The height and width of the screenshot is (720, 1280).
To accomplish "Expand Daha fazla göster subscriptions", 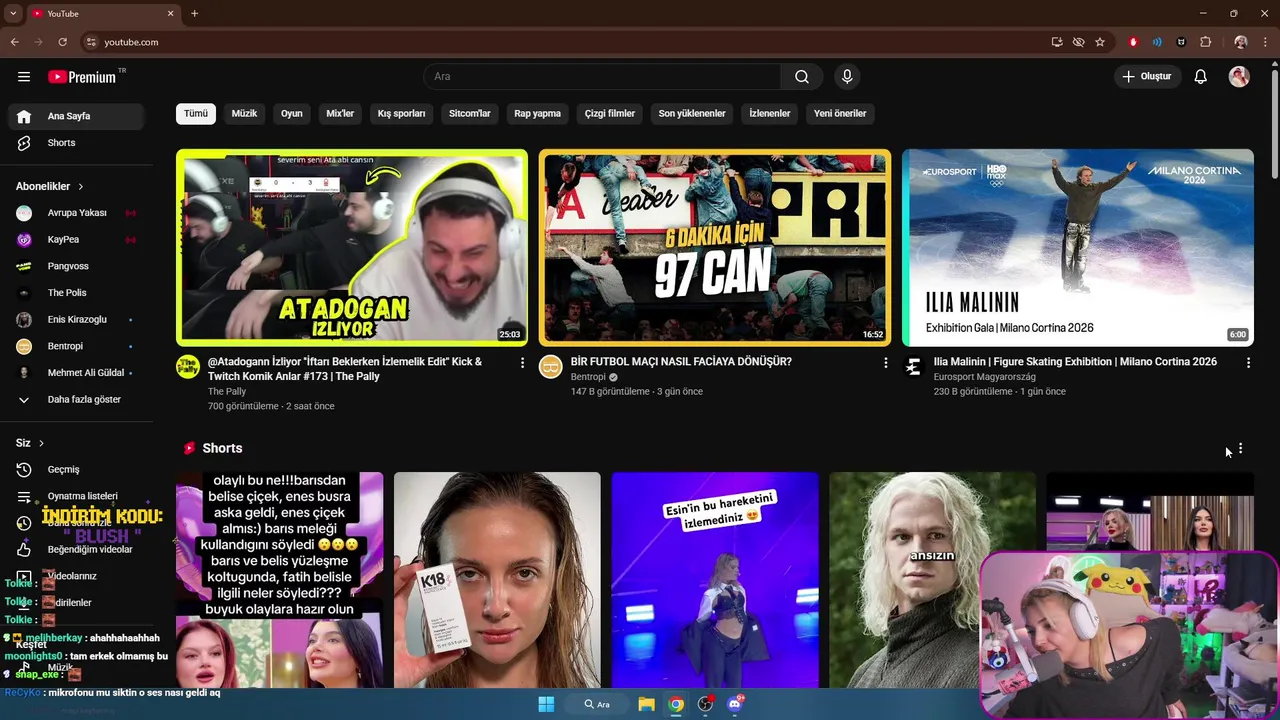I will coord(76,400).
